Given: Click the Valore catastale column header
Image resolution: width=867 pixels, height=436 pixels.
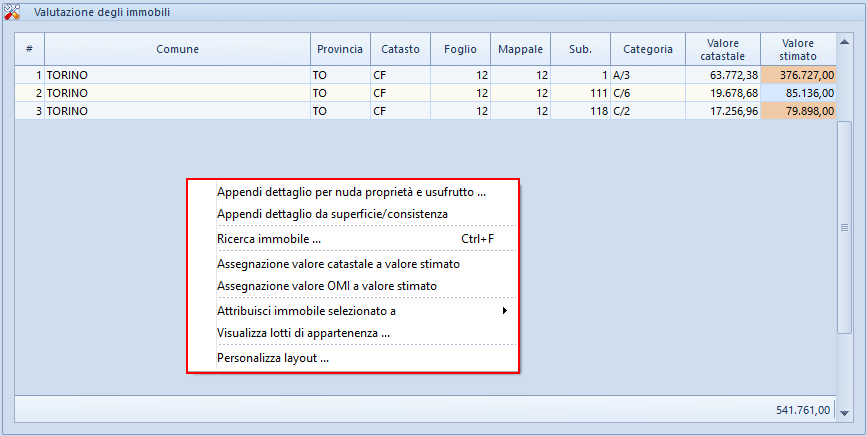Looking at the screenshot, I should 722,49.
